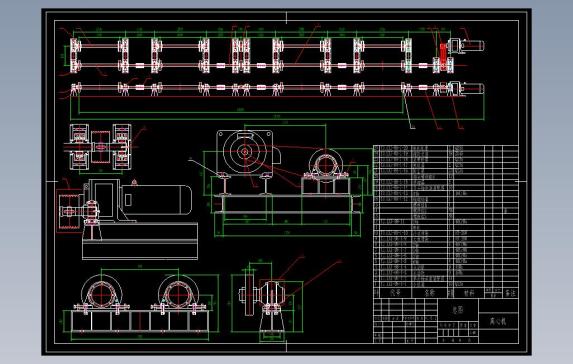This screenshot has width=573, height=364.
Task: Select the large motor body in side view
Action: (156, 200)
